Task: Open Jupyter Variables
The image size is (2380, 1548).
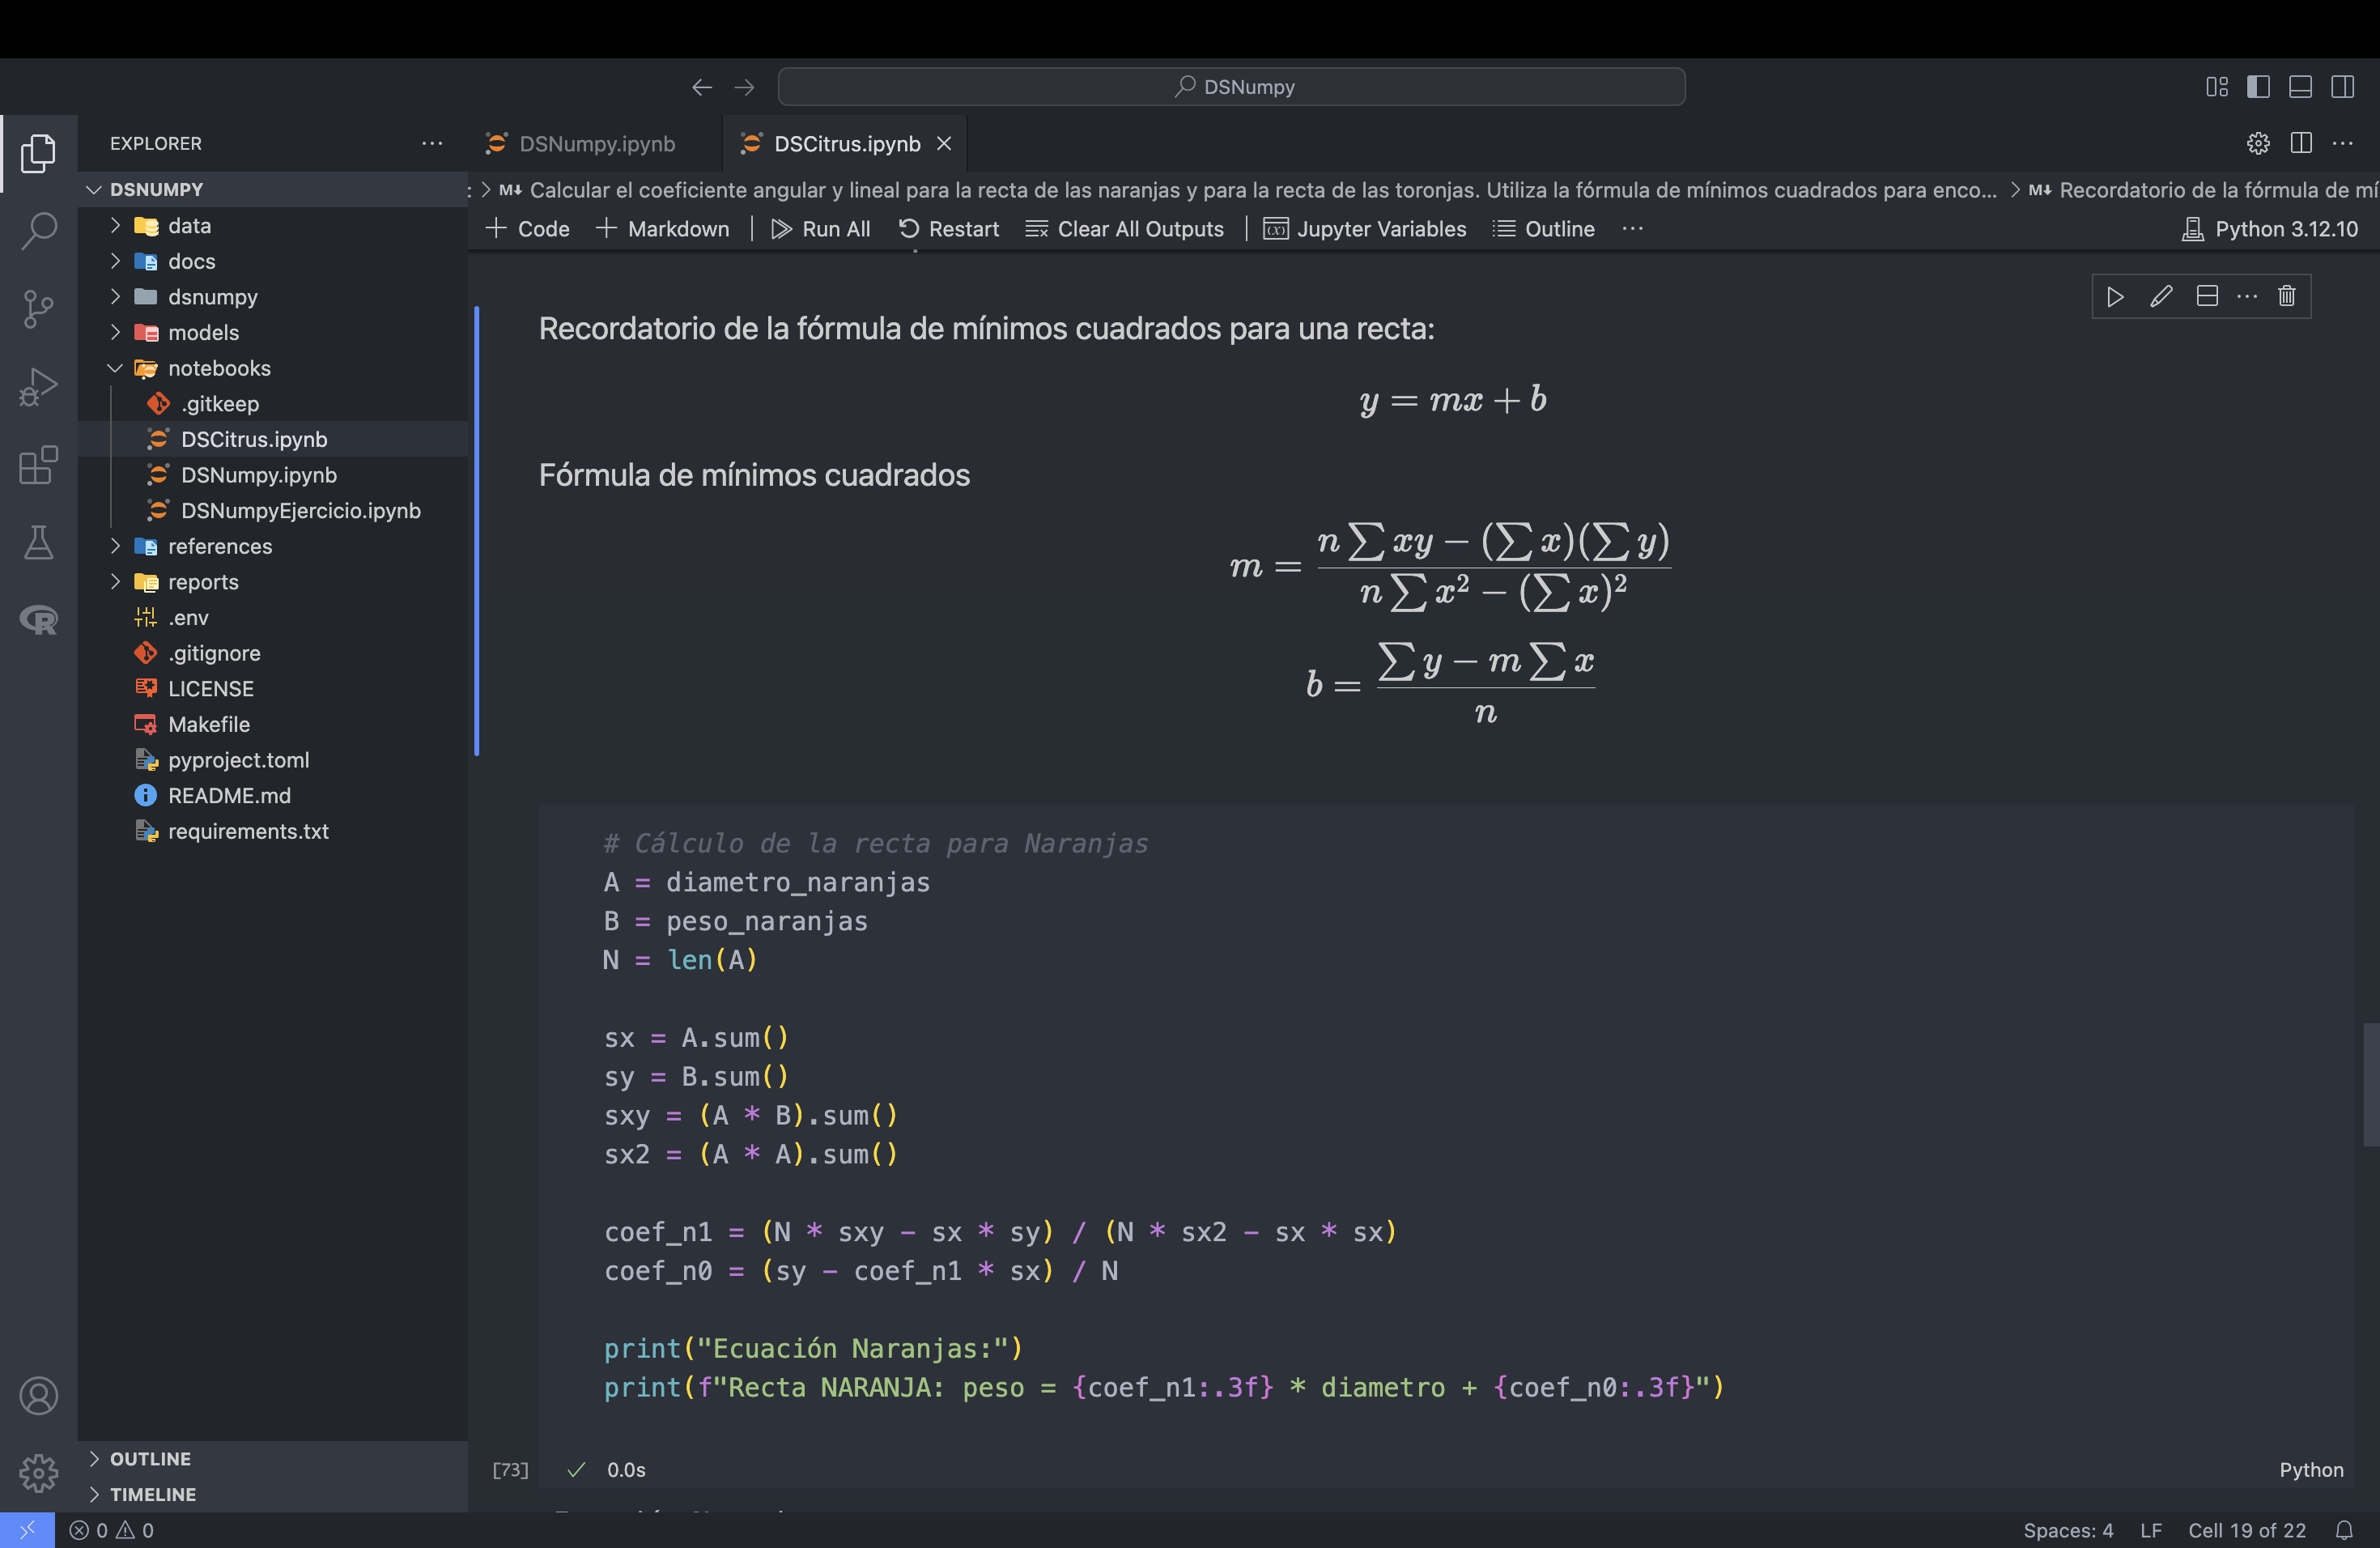Action: [x=1365, y=229]
